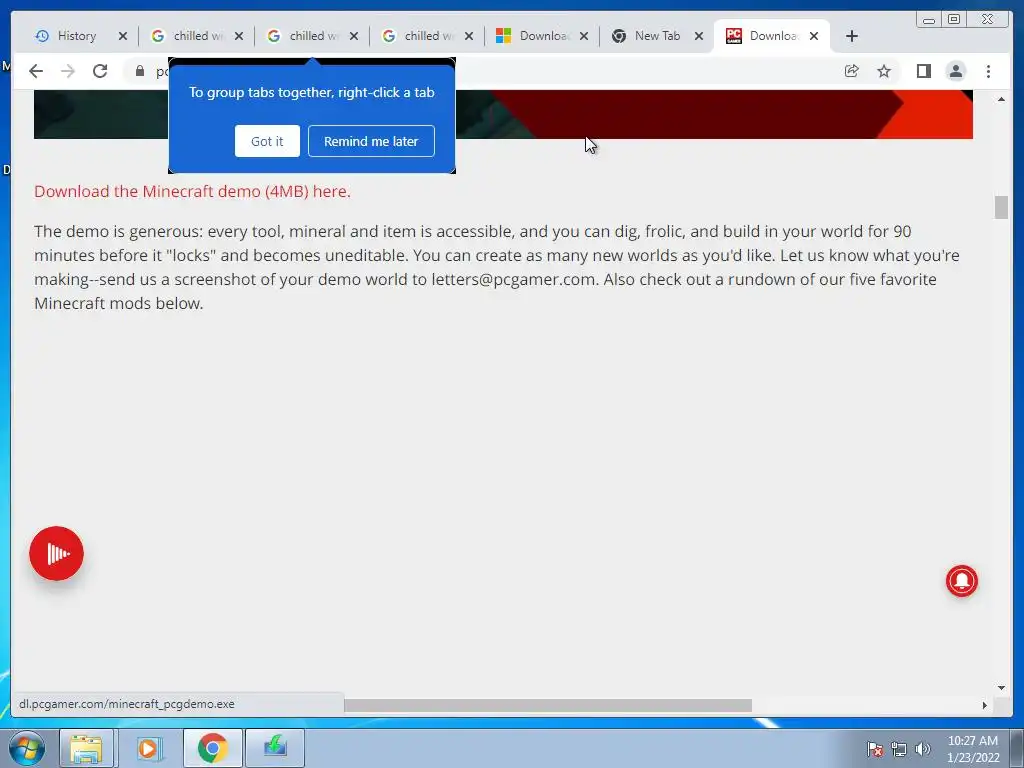Go back using the back arrow
Image resolution: width=1024 pixels, height=768 pixels.
point(36,71)
